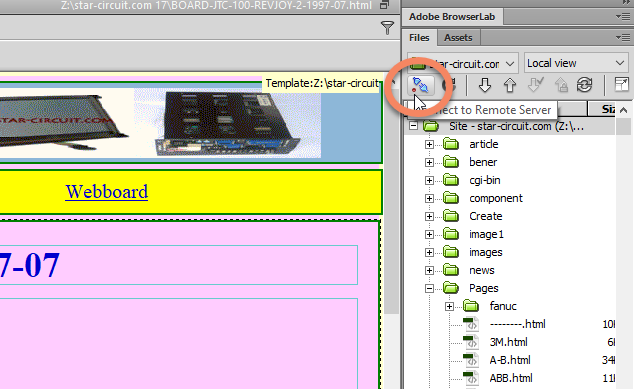The image size is (634, 389).
Task: Open Files panel options menu icon
Action: coord(623,38)
